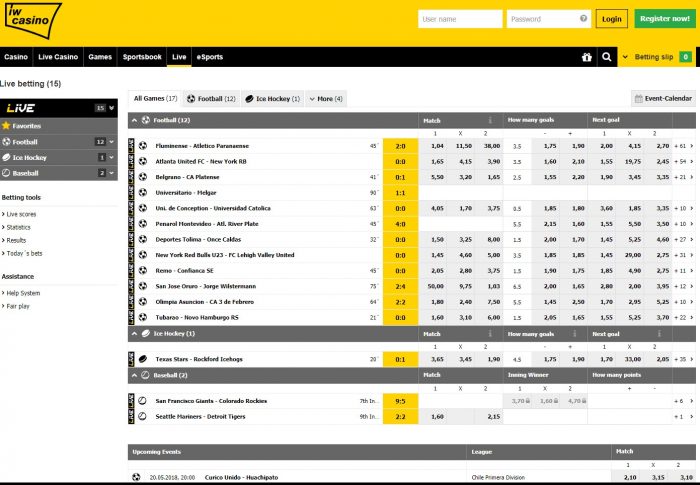The height and width of the screenshot is (485, 700).
Task: Open the Live Casino menu item
Action: pyautogui.click(x=58, y=57)
